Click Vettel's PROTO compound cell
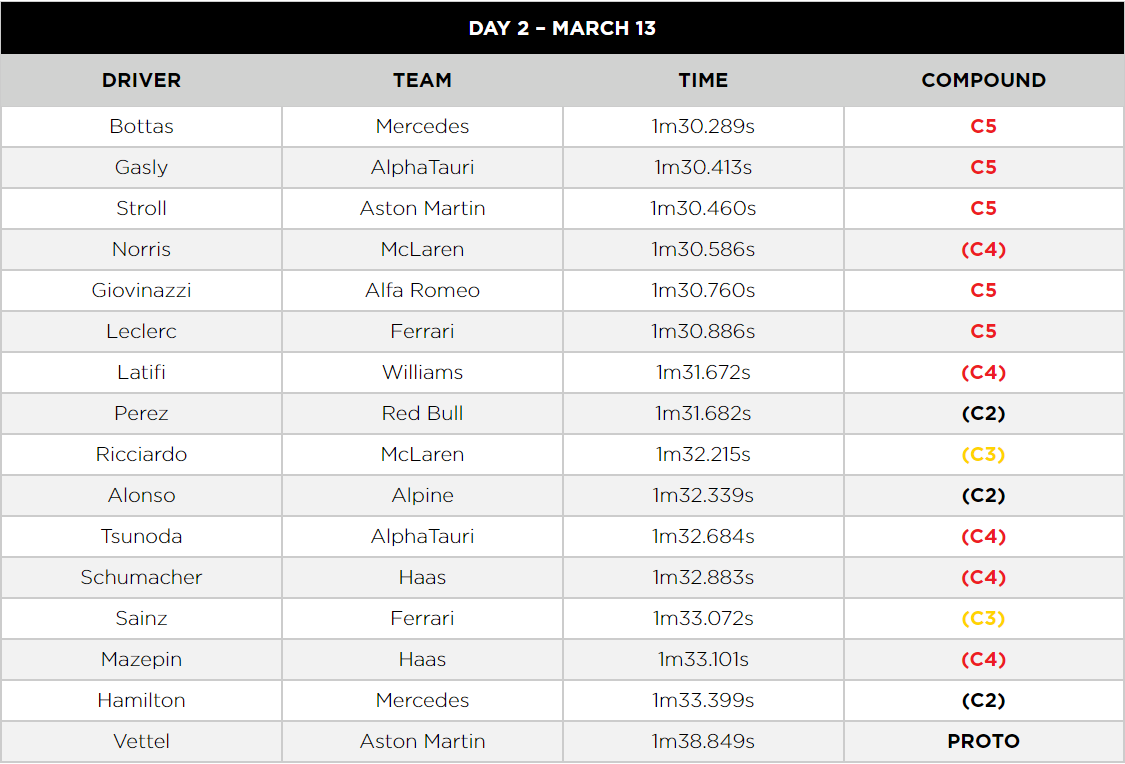This screenshot has width=1125, height=764. [x=984, y=741]
